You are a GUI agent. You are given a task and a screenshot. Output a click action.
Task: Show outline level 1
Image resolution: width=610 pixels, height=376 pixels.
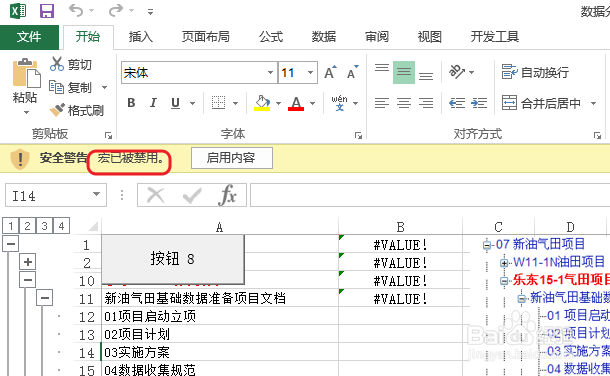click(11, 226)
